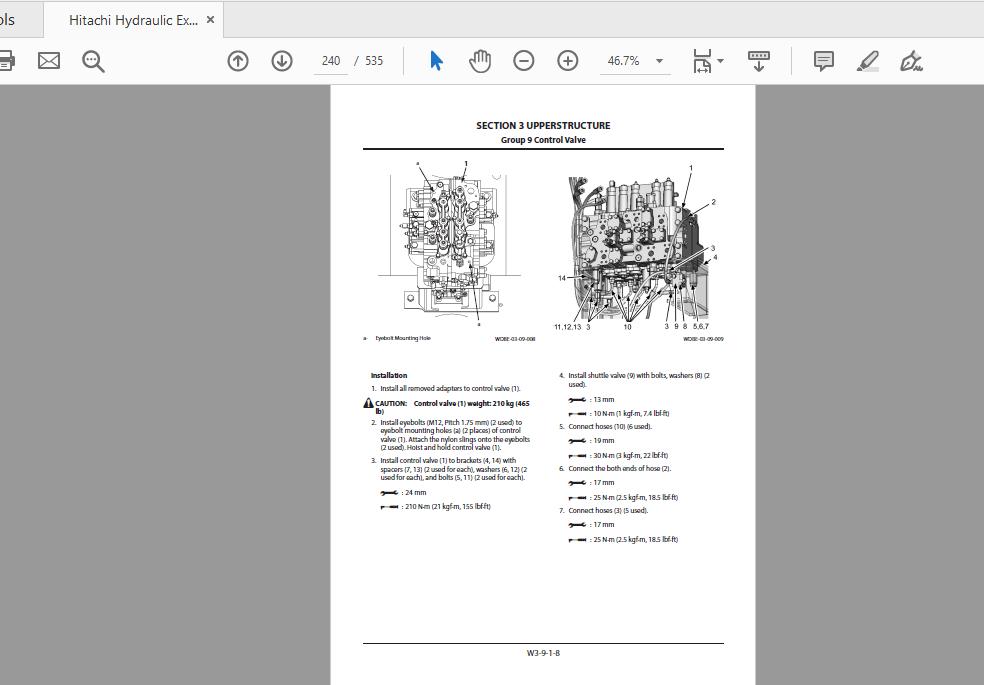Click the page number field showing 240
The image size is (984, 685).
pyautogui.click(x=331, y=61)
